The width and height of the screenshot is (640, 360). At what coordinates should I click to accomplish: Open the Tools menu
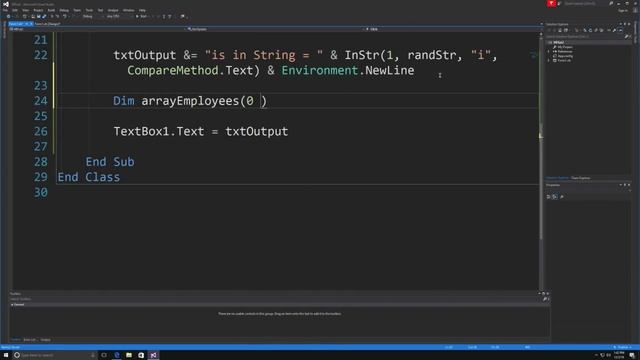89,10
